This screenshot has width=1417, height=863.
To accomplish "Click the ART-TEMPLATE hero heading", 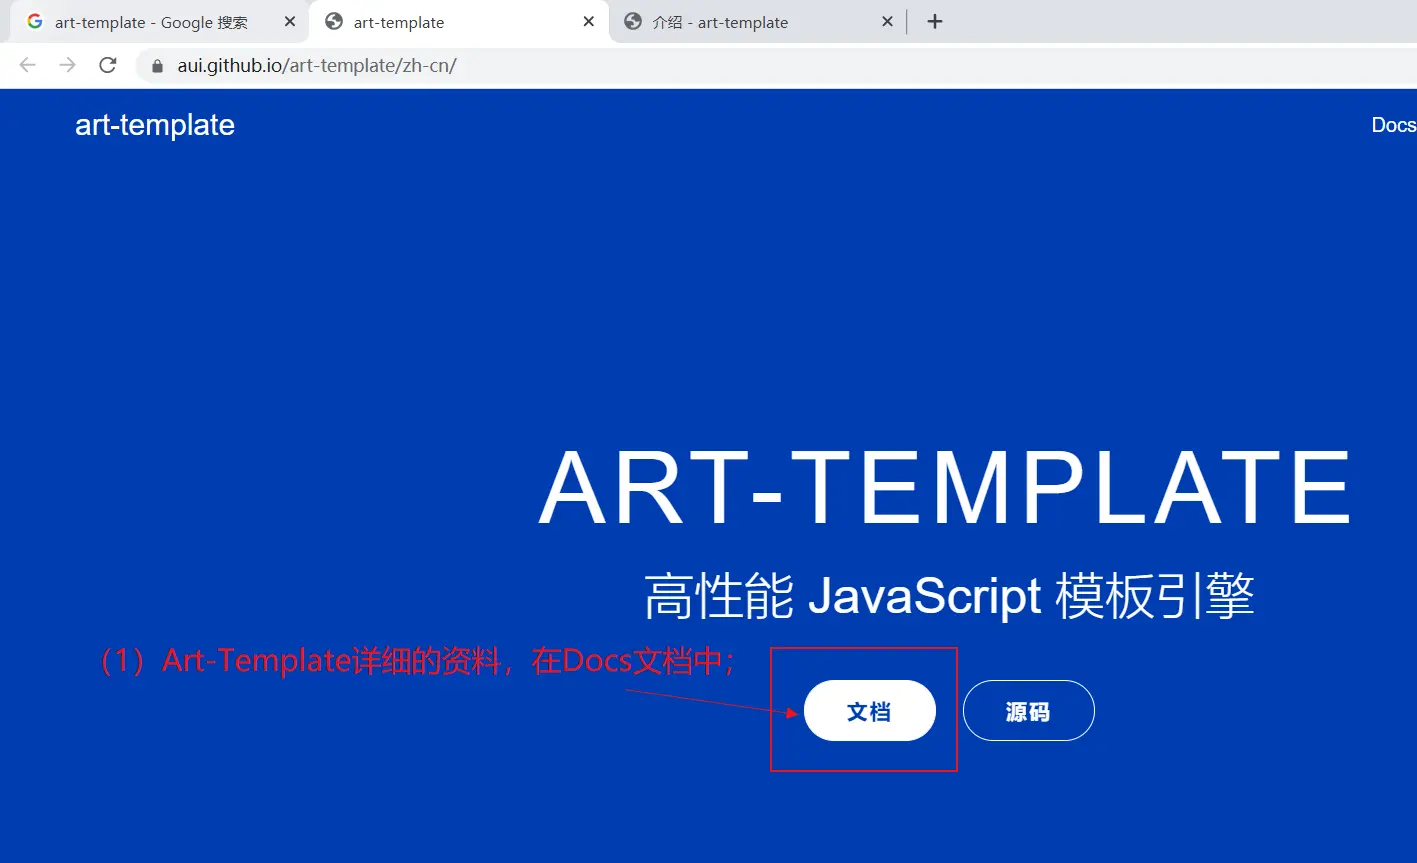I will (x=945, y=488).
